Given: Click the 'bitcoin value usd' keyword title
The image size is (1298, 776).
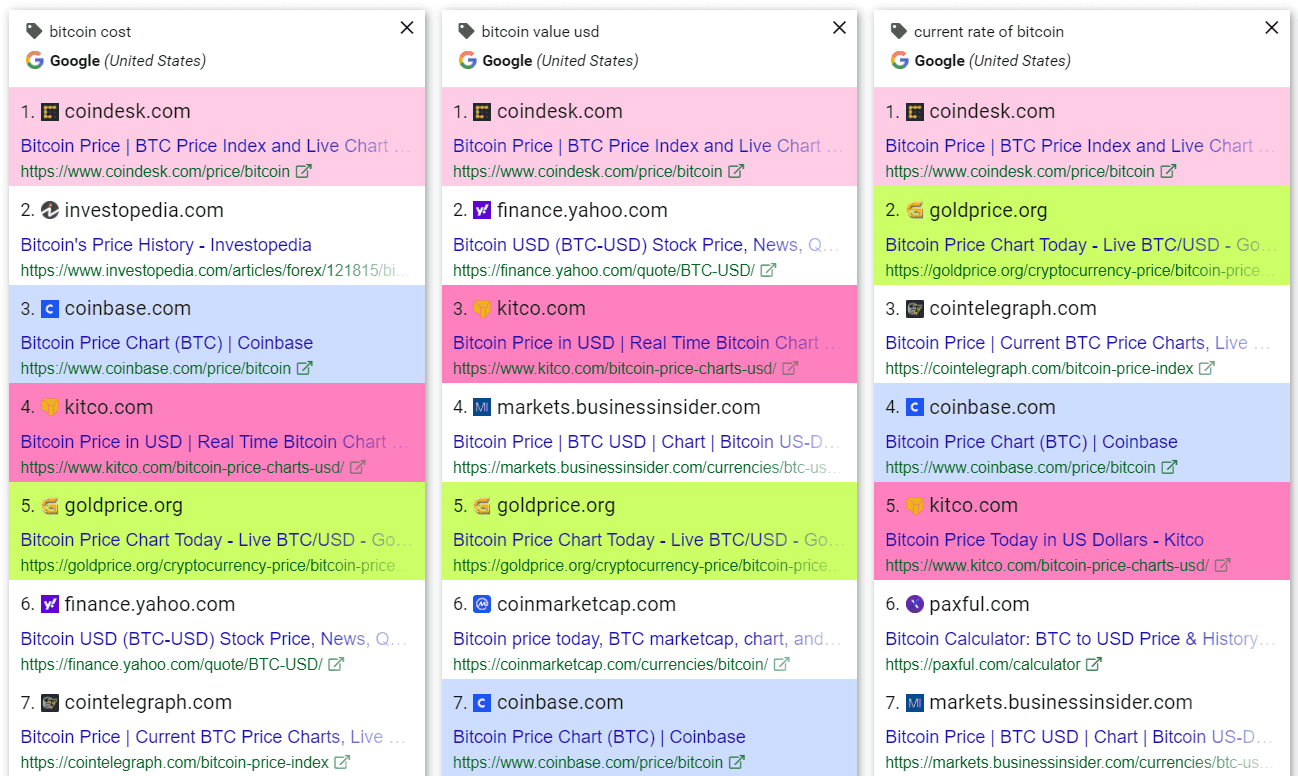Looking at the screenshot, I should click(x=541, y=31).
